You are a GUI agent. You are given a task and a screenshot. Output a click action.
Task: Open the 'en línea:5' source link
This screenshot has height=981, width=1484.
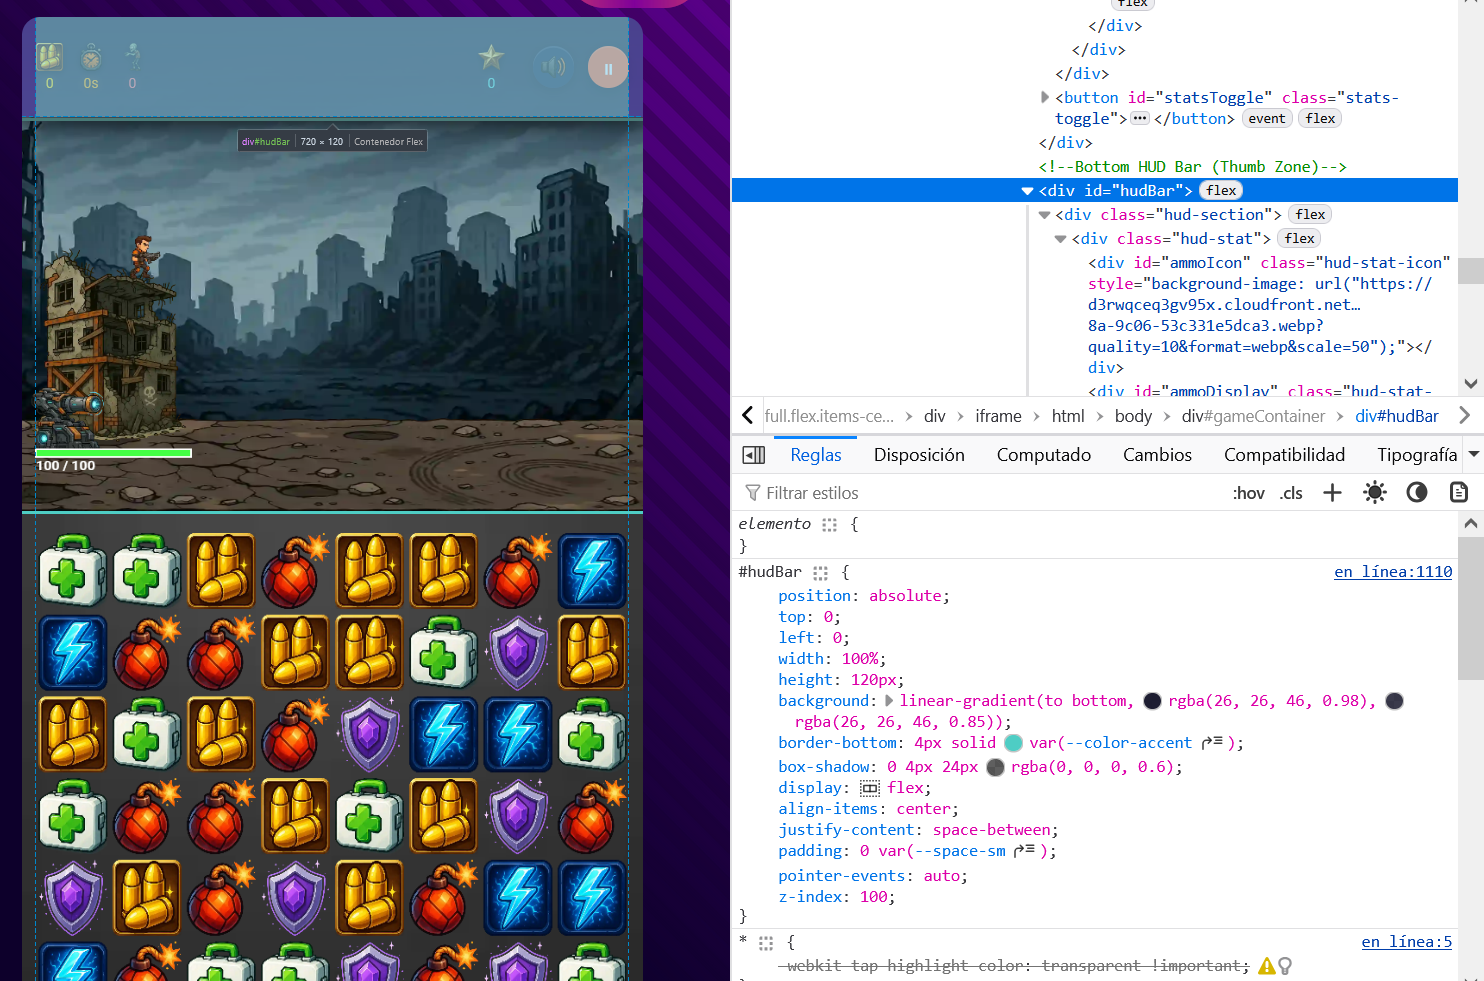(x=1406, y=942)
